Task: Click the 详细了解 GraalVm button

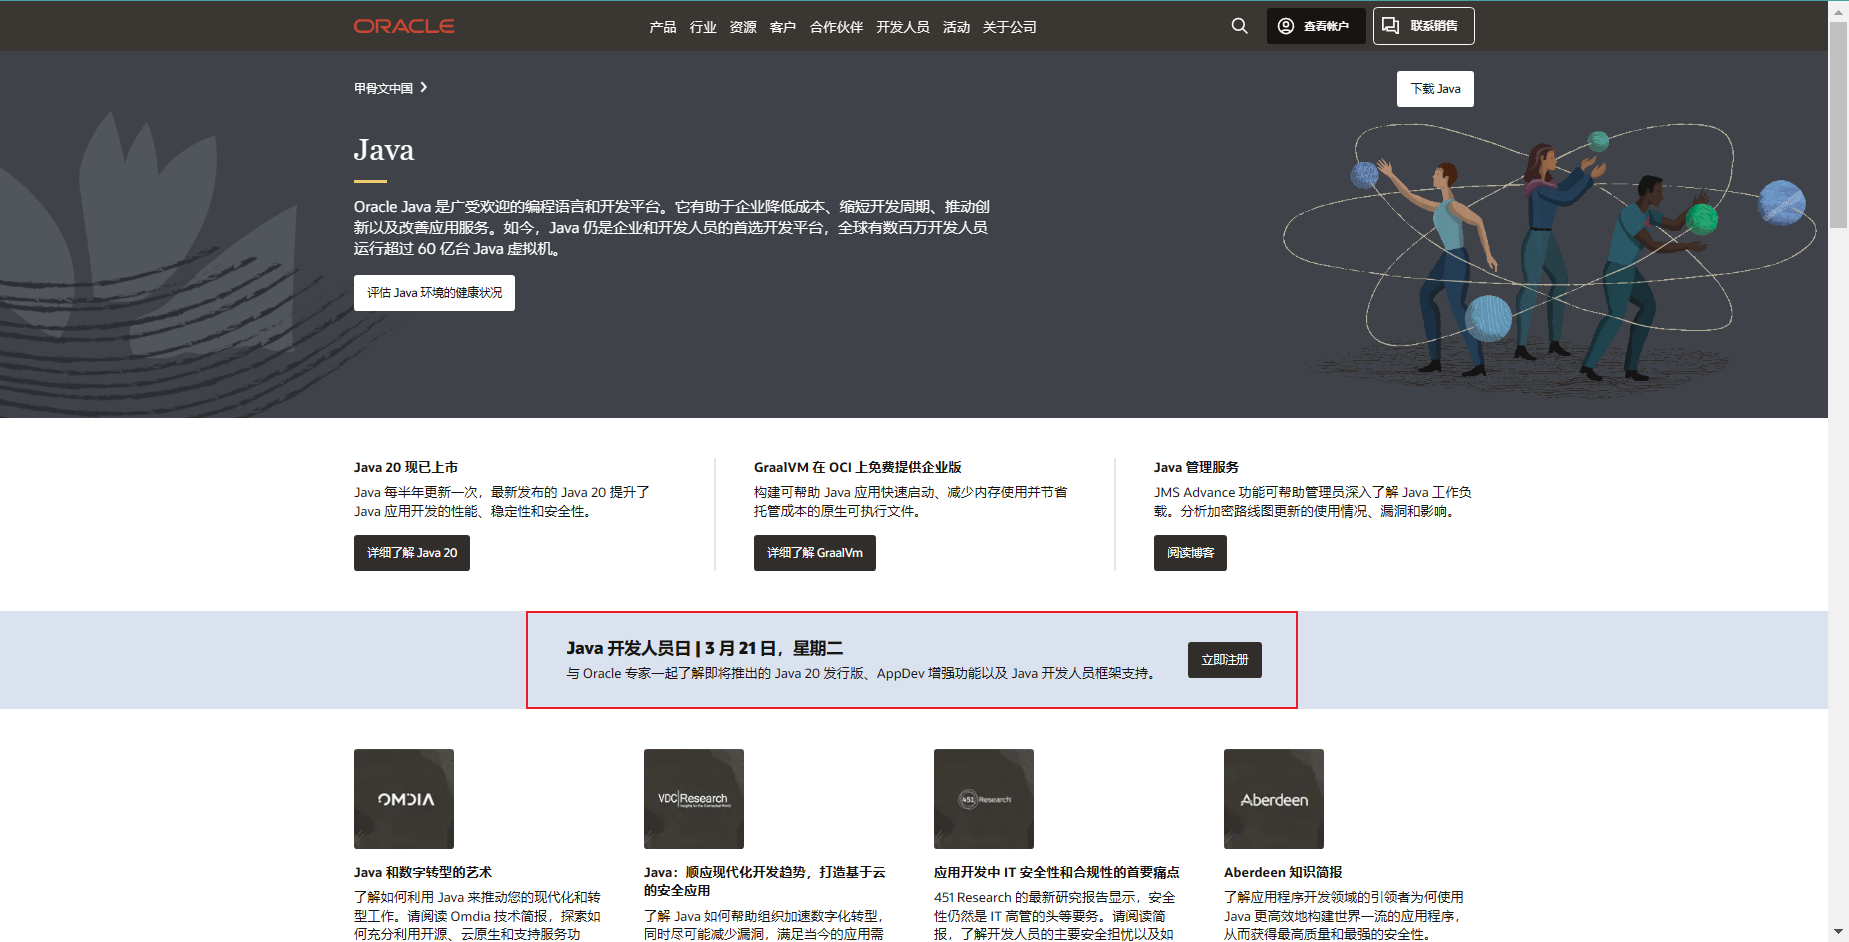Action: point(815,553)
